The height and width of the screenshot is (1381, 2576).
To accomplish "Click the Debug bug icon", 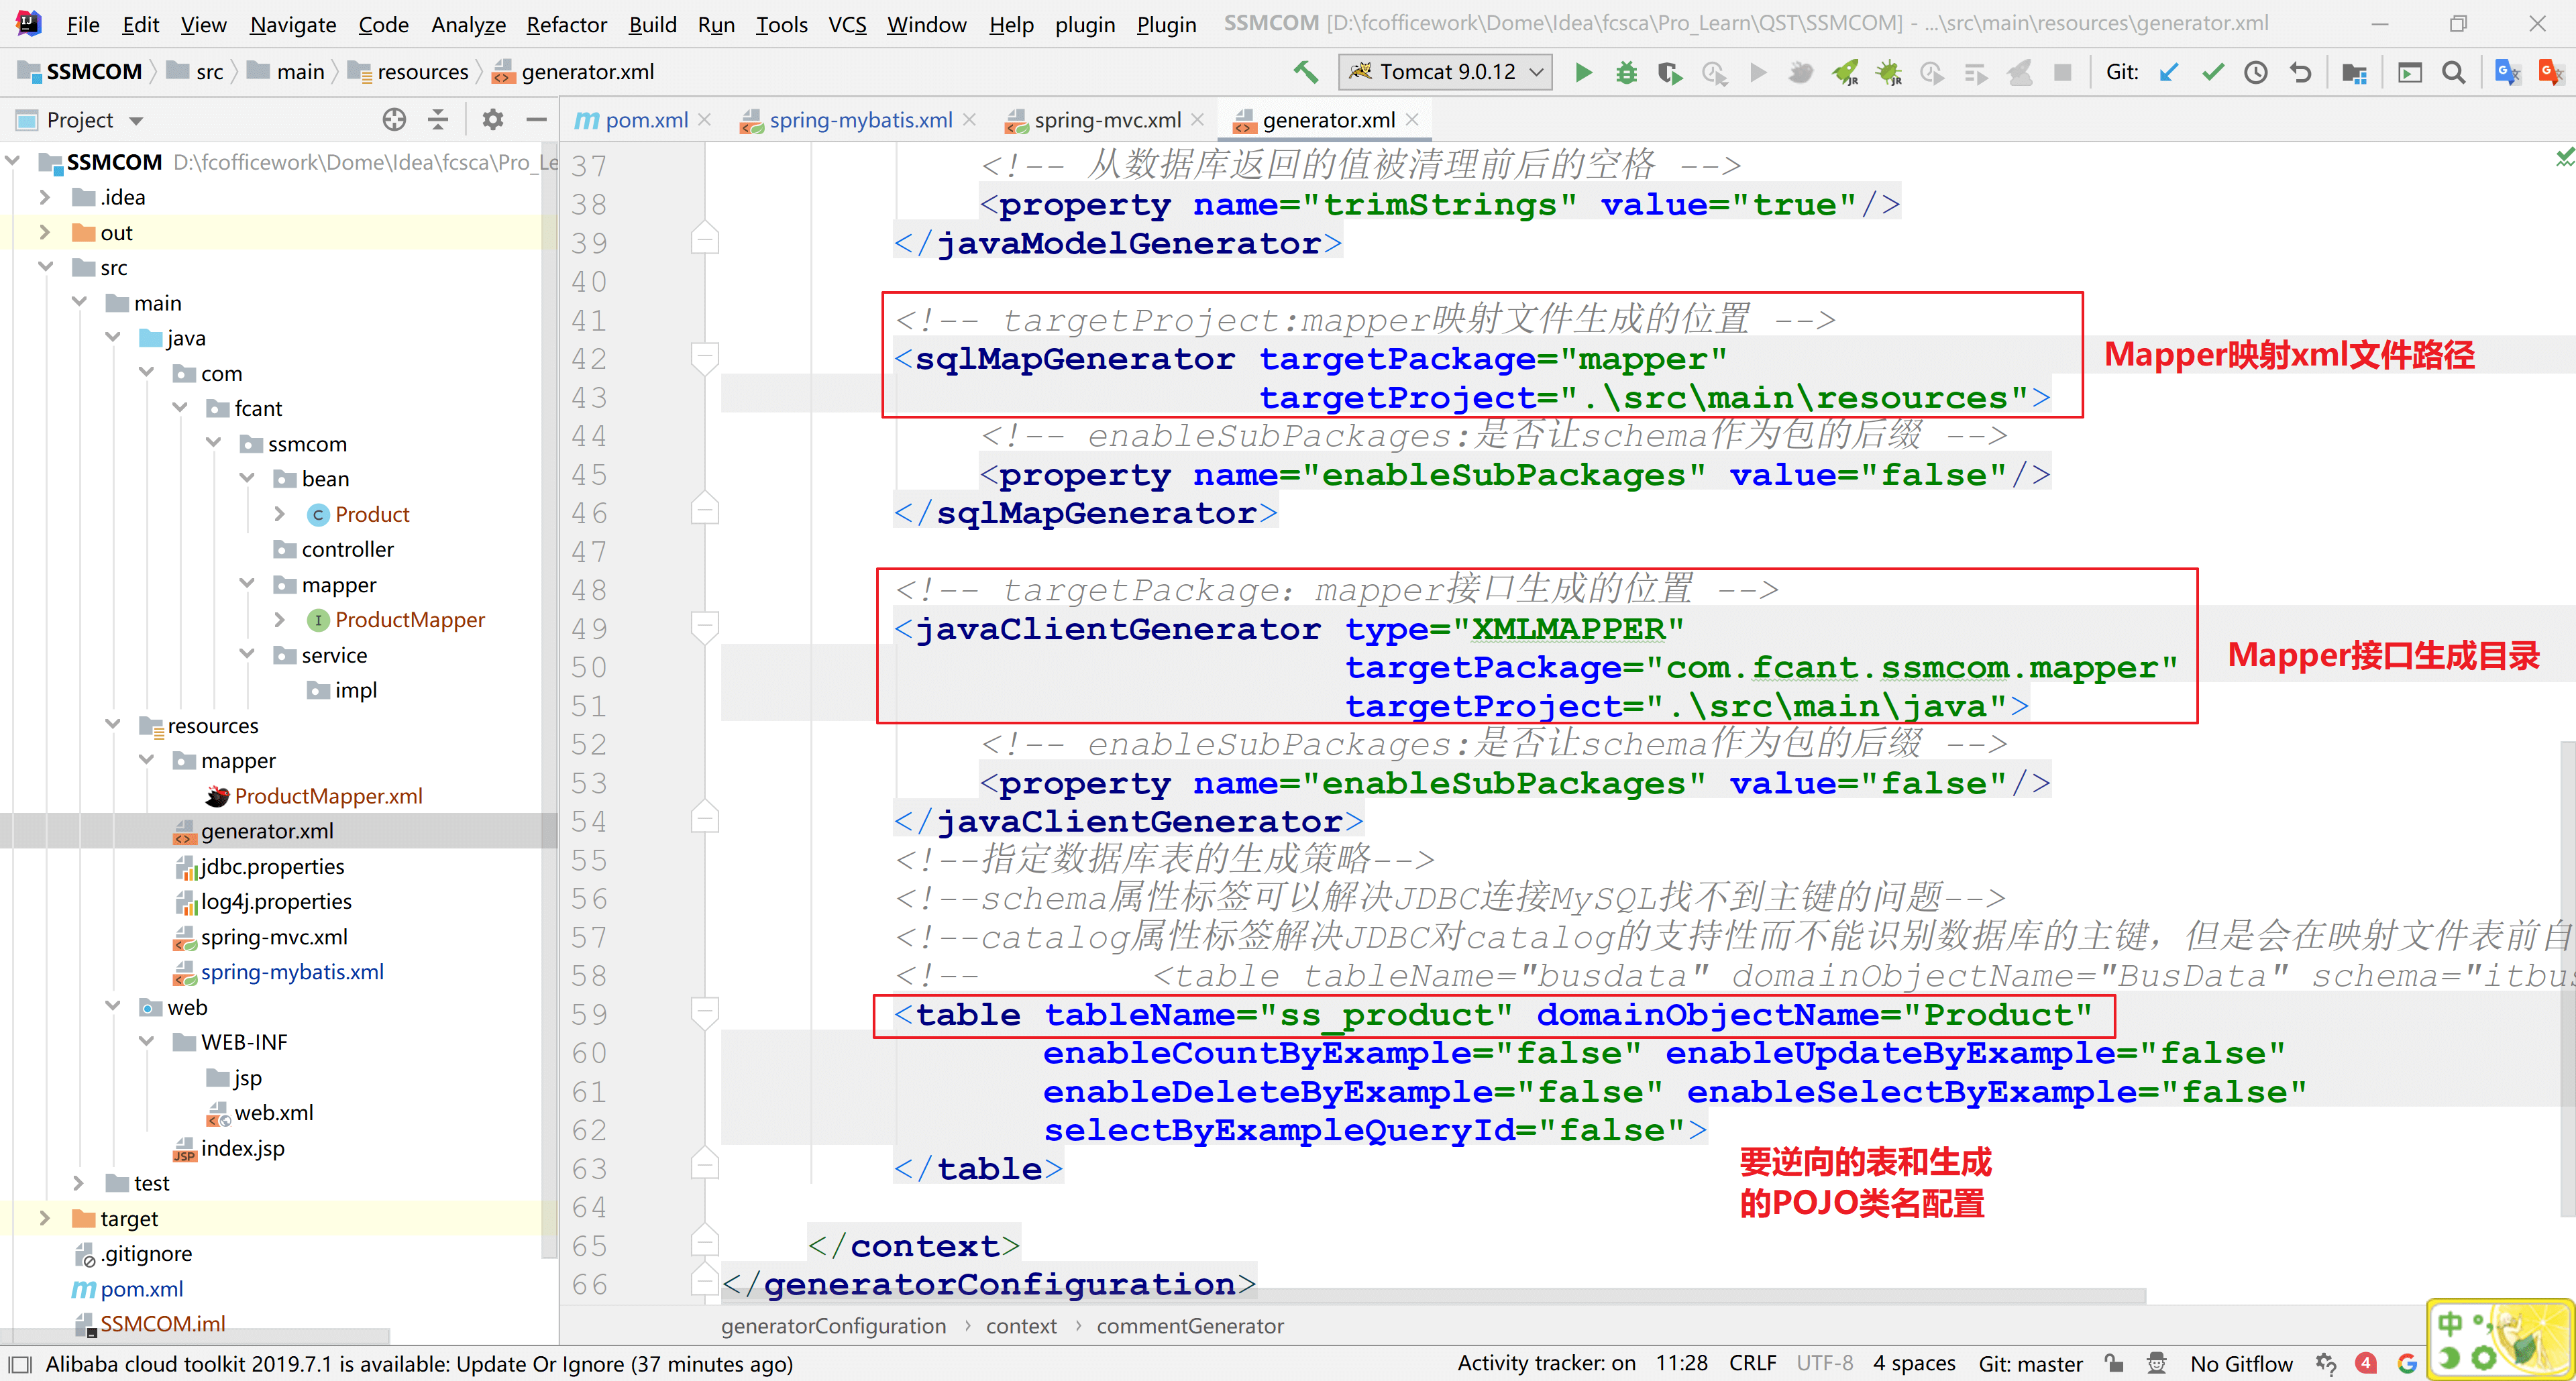I will [x=1626, y=72].
